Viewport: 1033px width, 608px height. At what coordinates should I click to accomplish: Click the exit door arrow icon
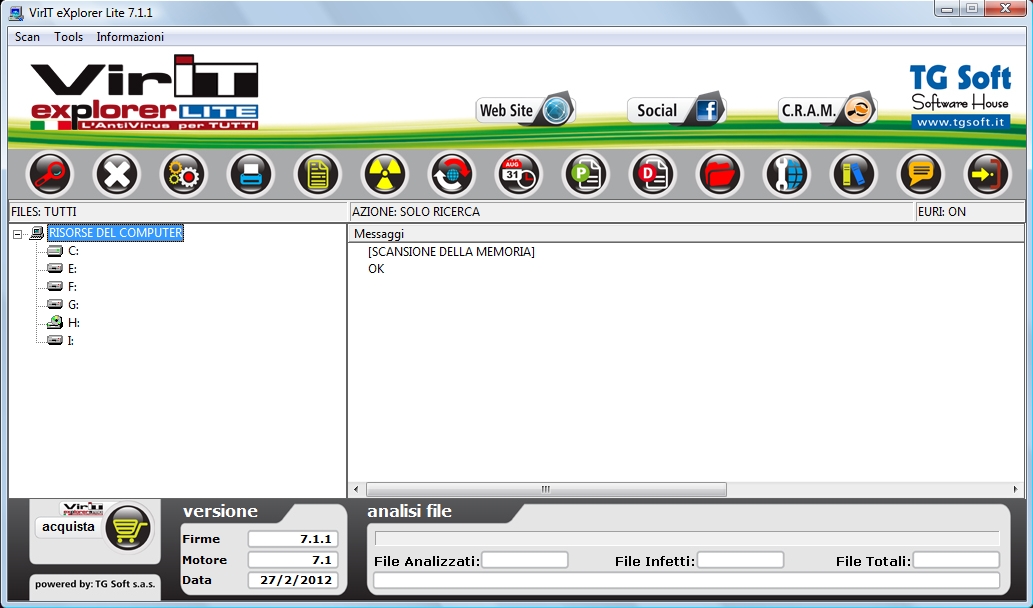click(987, 175)
